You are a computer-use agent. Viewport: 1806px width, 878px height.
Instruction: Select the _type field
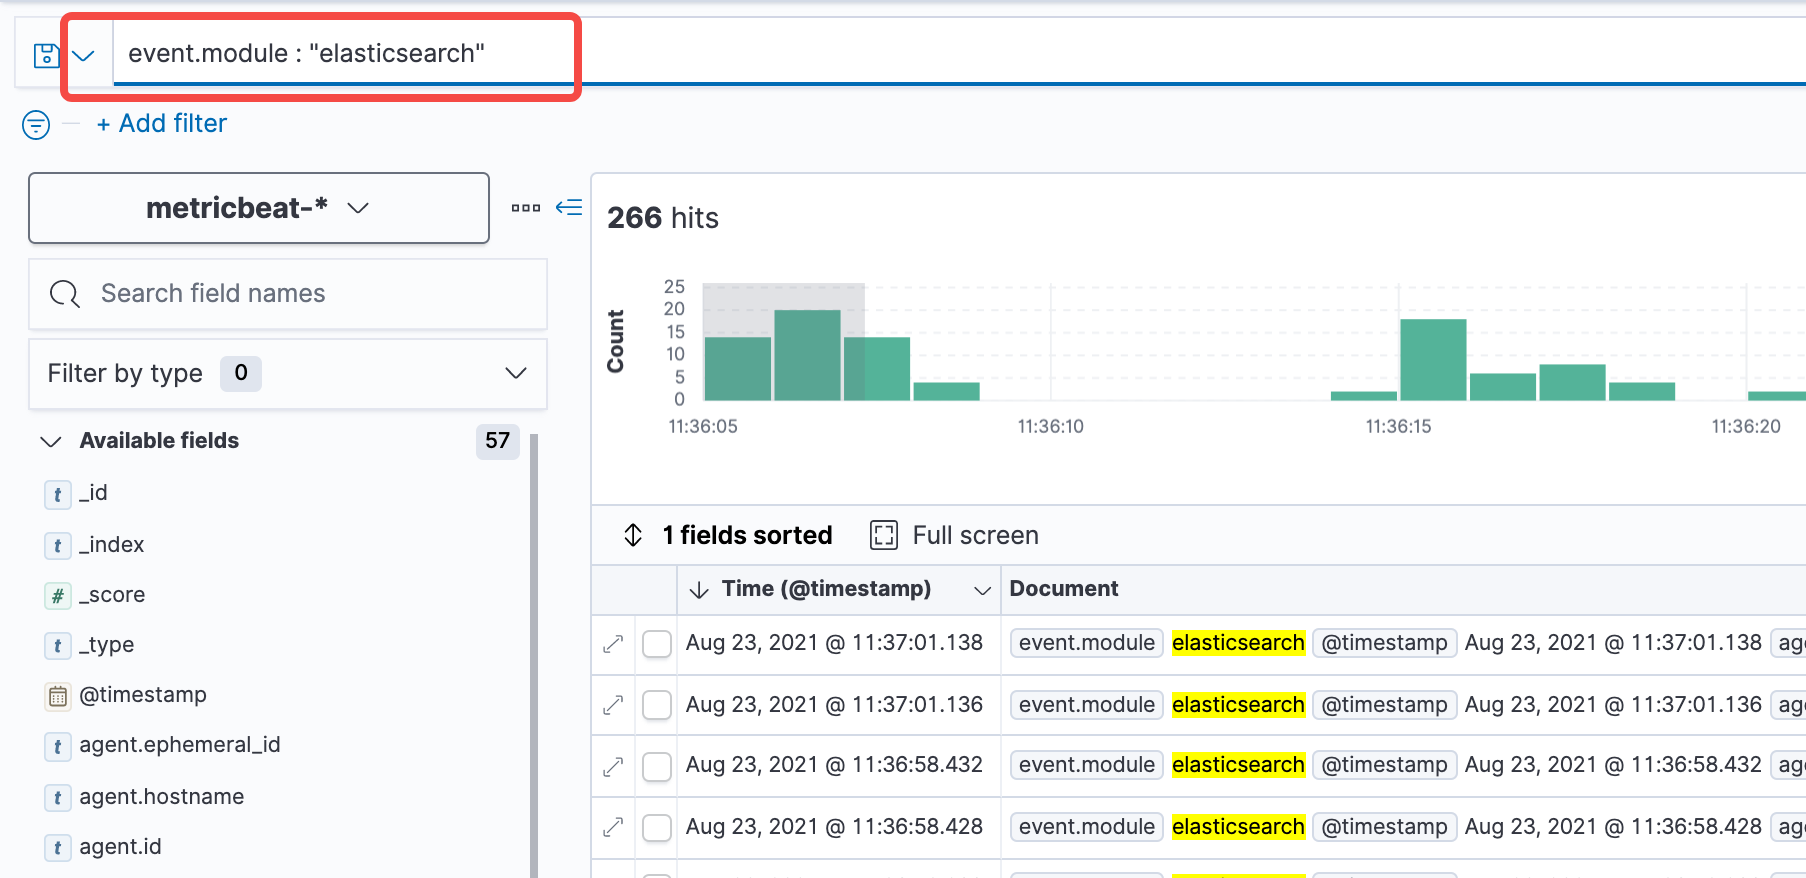[107, 645]
